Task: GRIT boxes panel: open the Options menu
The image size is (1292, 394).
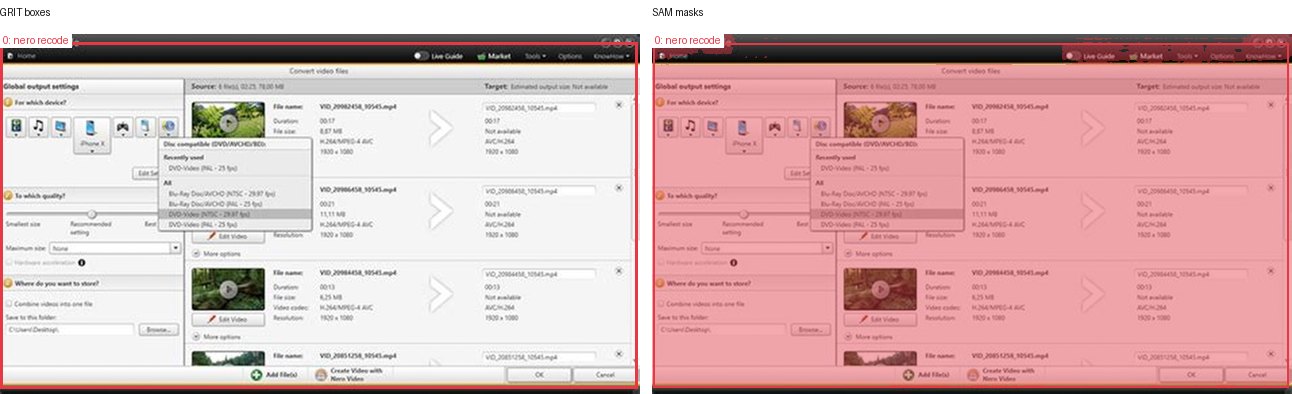Action: (570, 57)
